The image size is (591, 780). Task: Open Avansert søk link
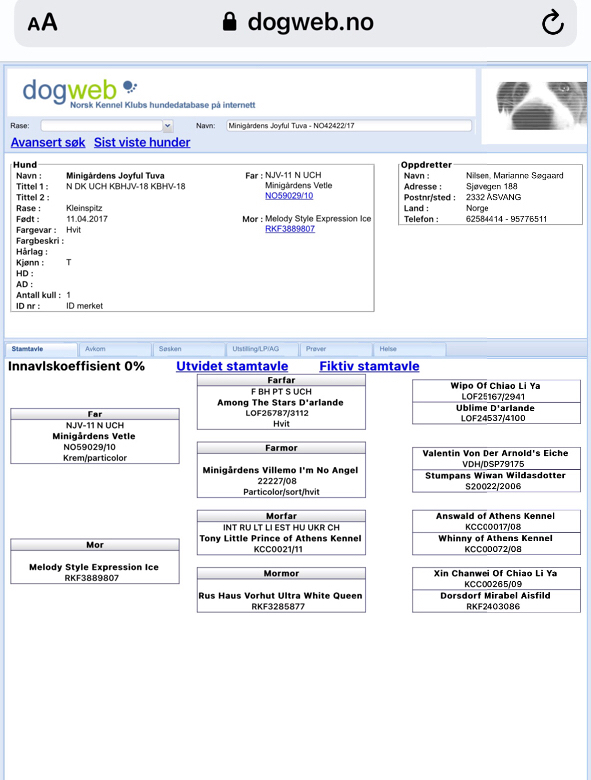[48, 142]
